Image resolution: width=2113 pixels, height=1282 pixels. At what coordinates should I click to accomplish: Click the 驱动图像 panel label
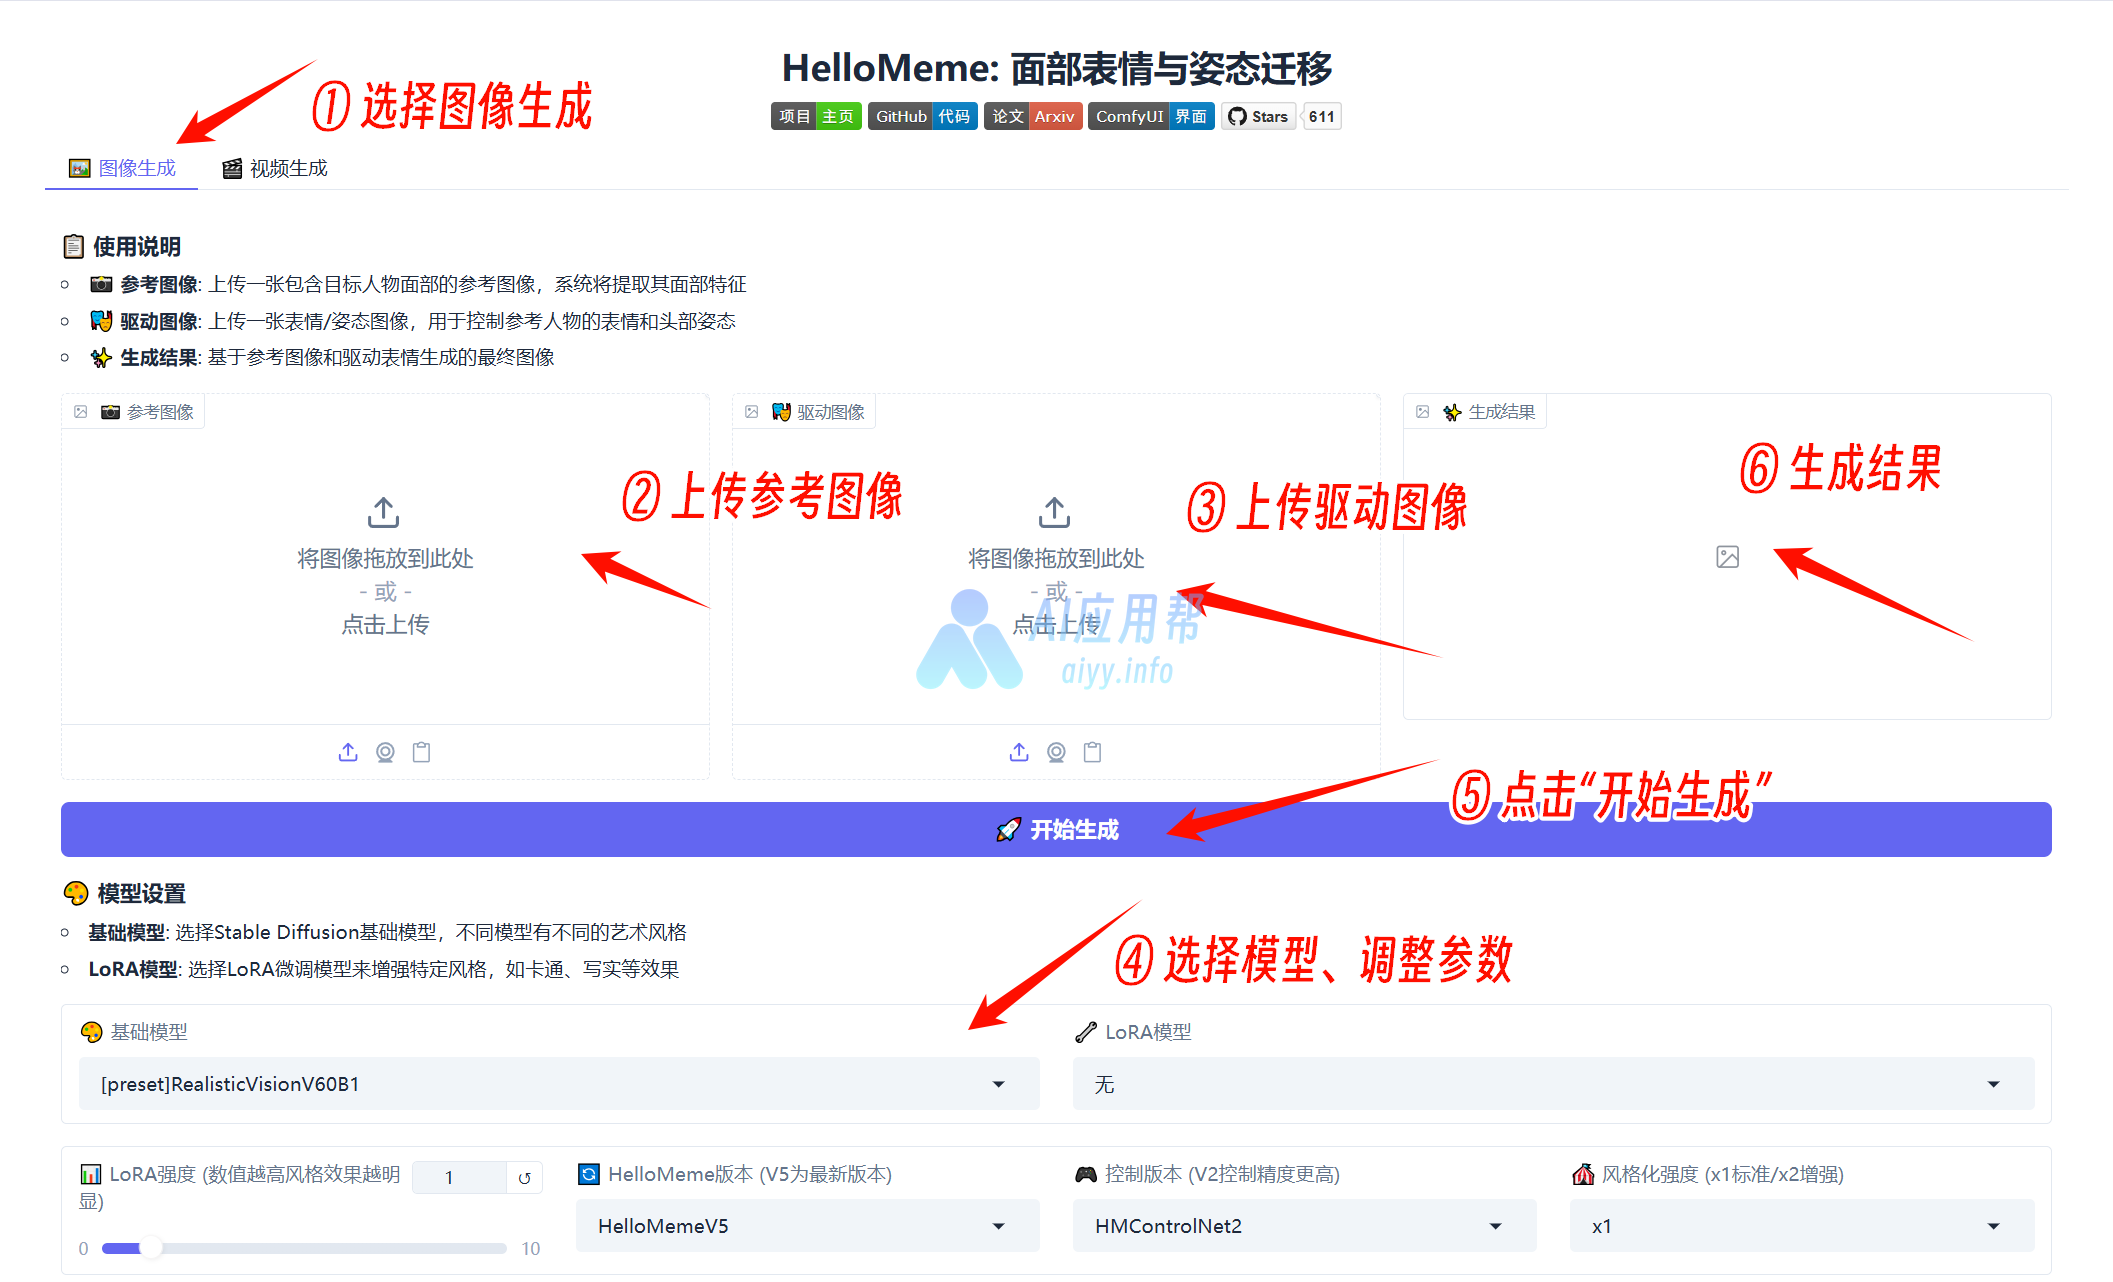click(x=805, y=412)
